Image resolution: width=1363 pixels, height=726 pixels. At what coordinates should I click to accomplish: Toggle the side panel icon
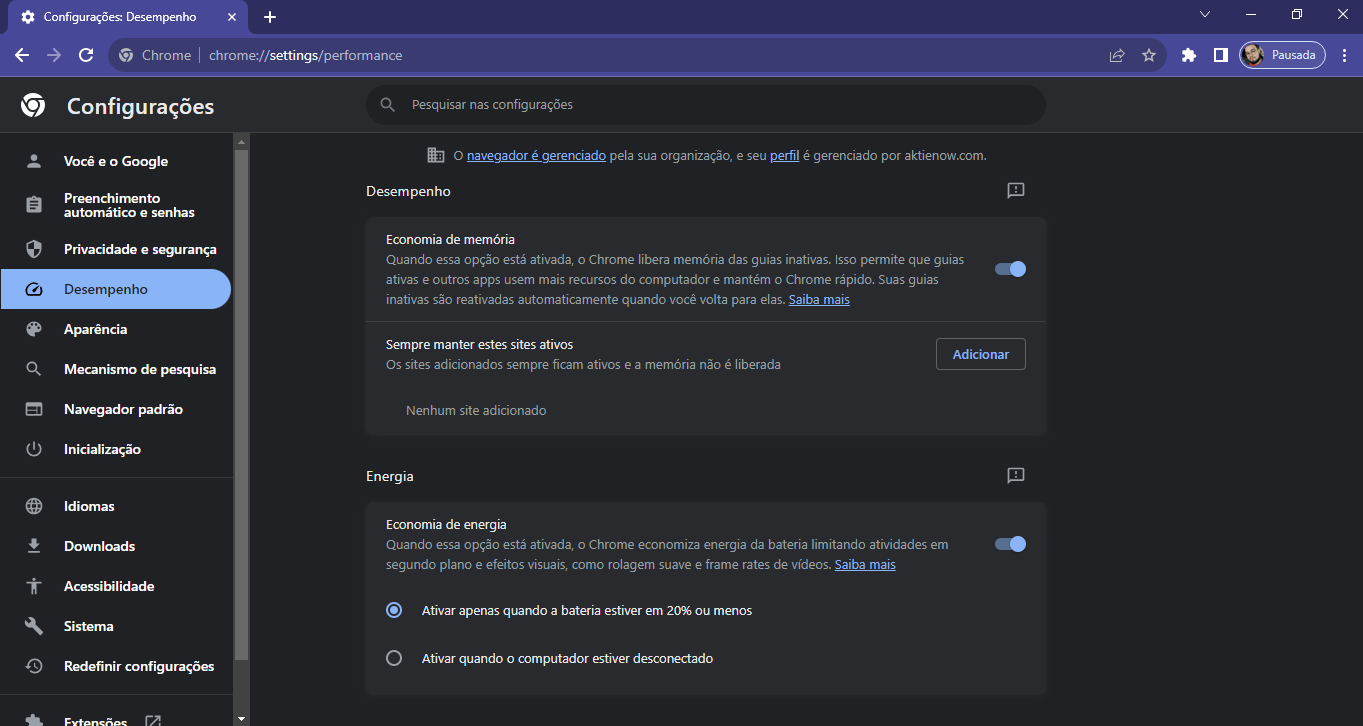(1220, 55)
